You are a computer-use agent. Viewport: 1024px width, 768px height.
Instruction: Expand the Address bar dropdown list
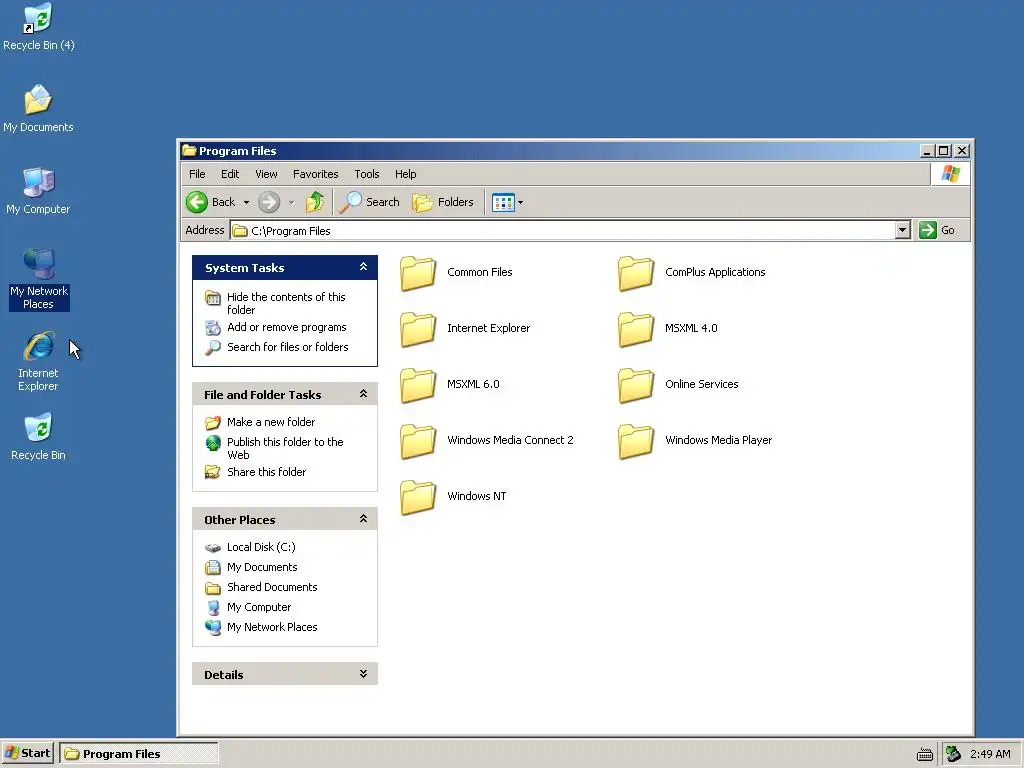(903, 230)
